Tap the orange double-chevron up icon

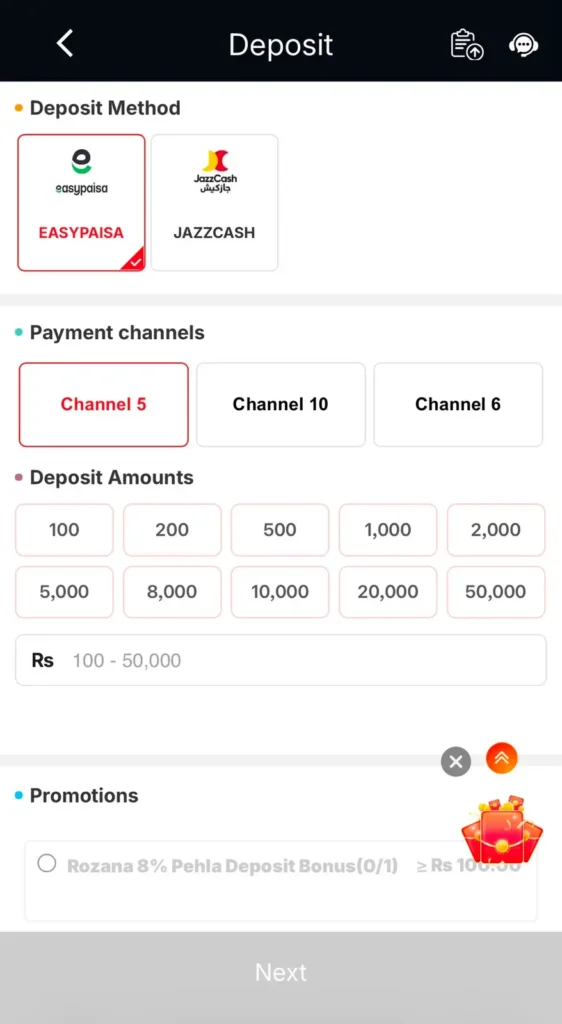pyautogui.click(x=502, y=758)
